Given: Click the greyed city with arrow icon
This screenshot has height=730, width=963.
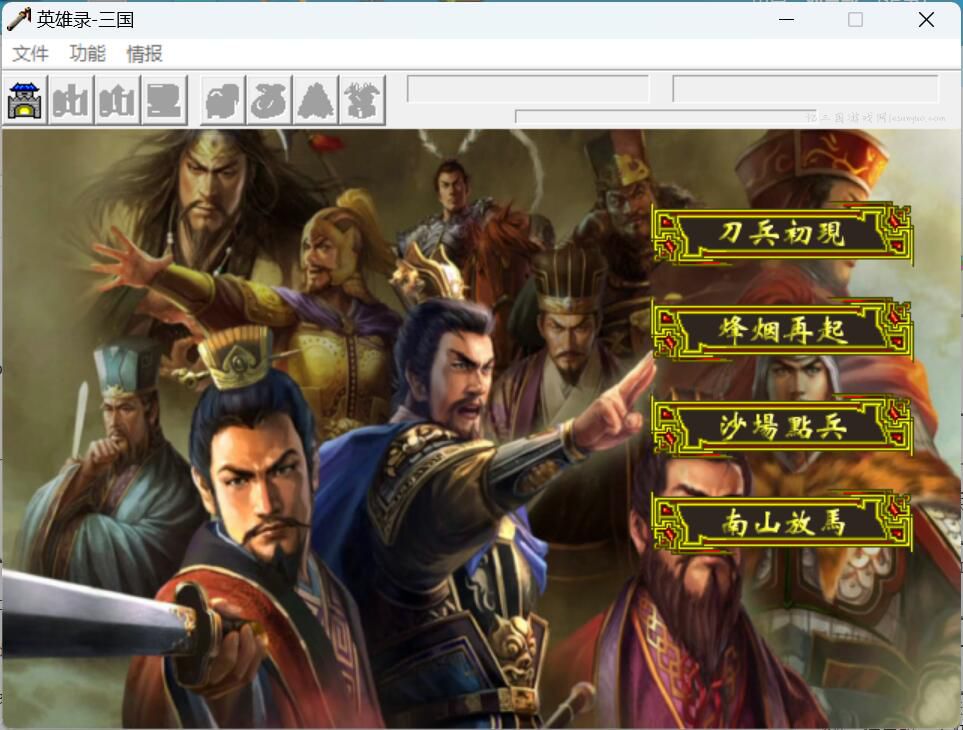Looking at the screenshot, I should click(117, 100).
